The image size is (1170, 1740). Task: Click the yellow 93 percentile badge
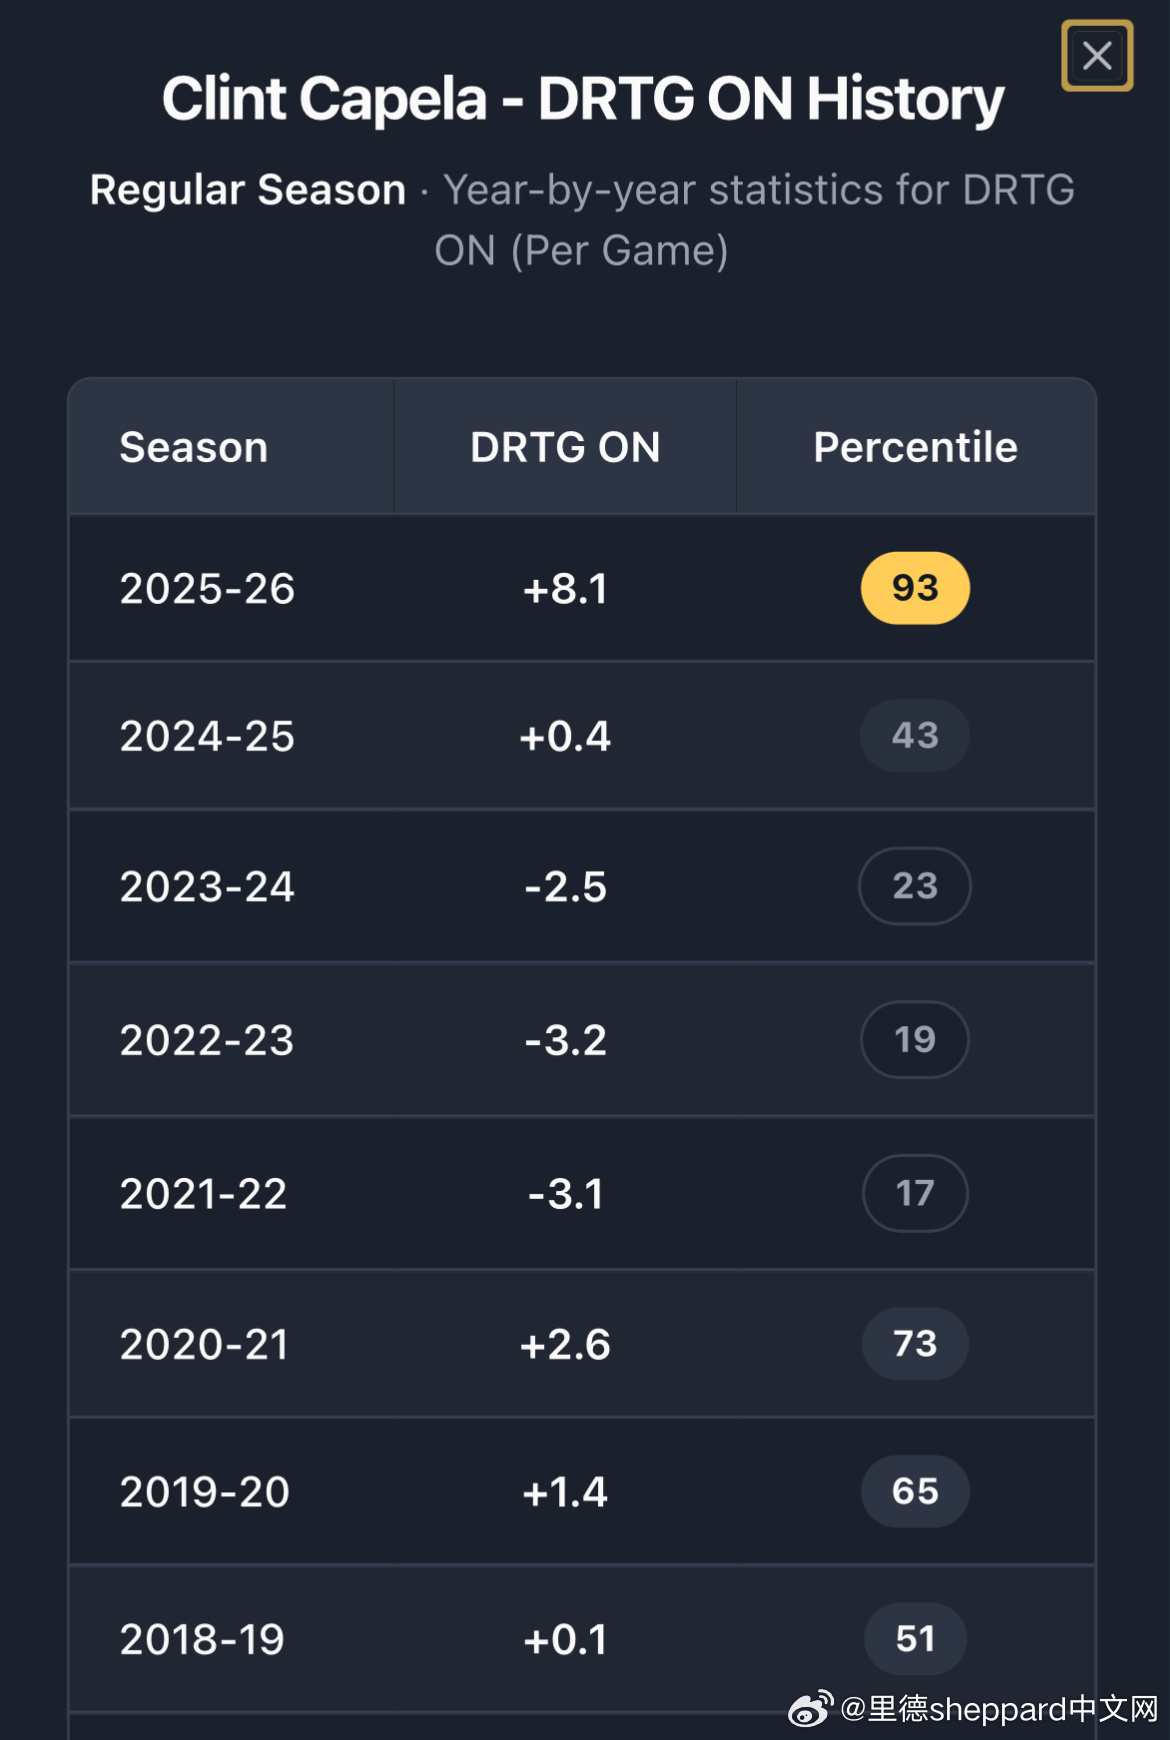click(x=915, y=588)
